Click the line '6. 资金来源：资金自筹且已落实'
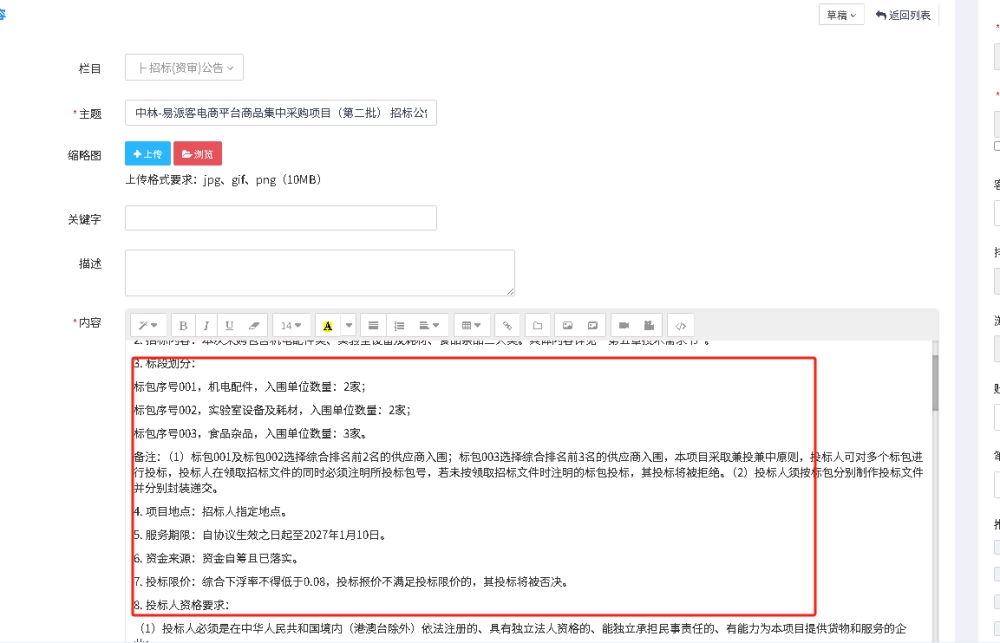 (216, 559)
